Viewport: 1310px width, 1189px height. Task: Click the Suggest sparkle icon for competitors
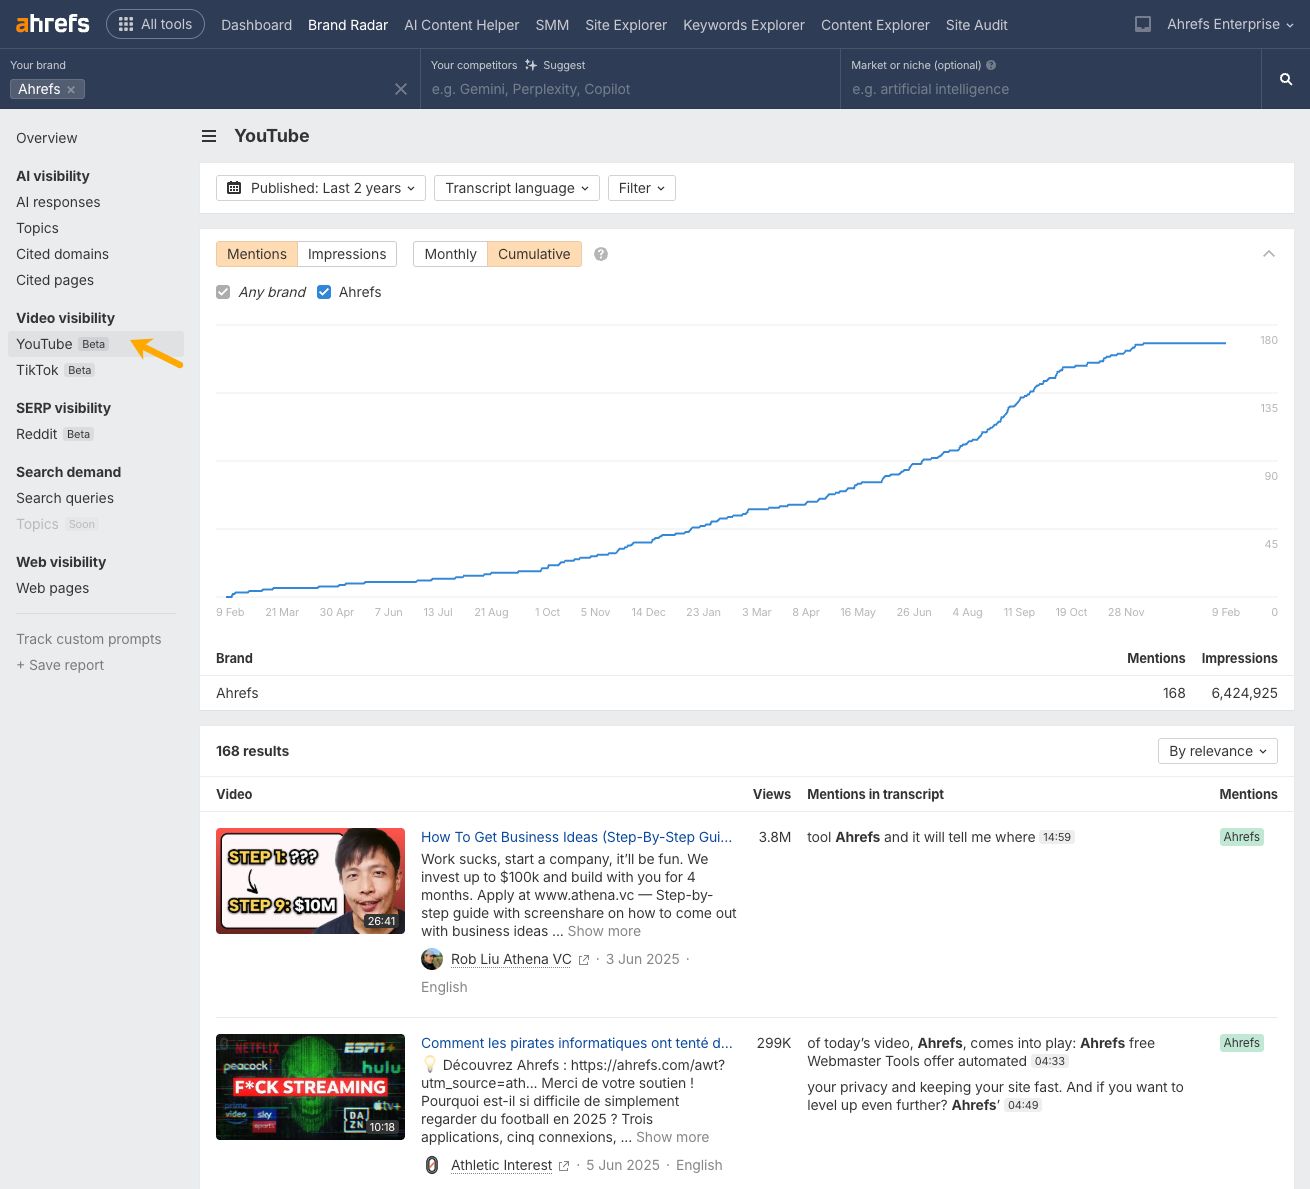pos(527,65)
